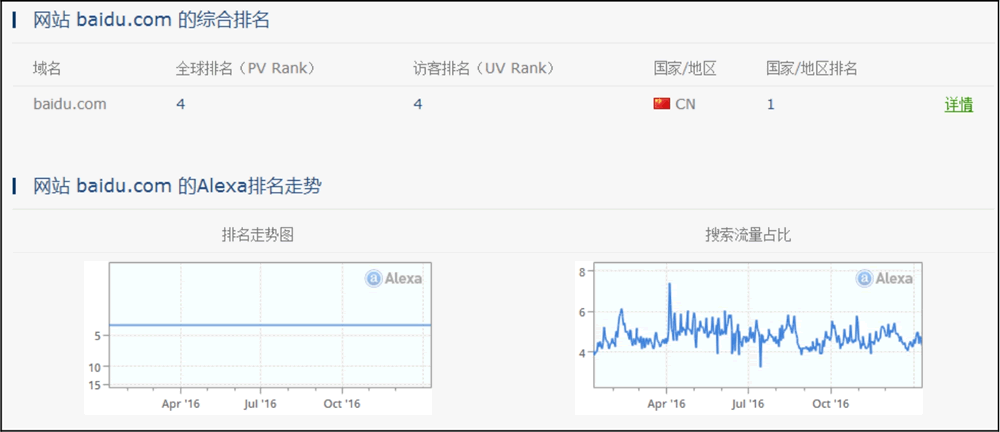Image resolution: width=1000 pixels, height=432 pixels.
Task: Click the 域名 column header
Action: [47, 68]
